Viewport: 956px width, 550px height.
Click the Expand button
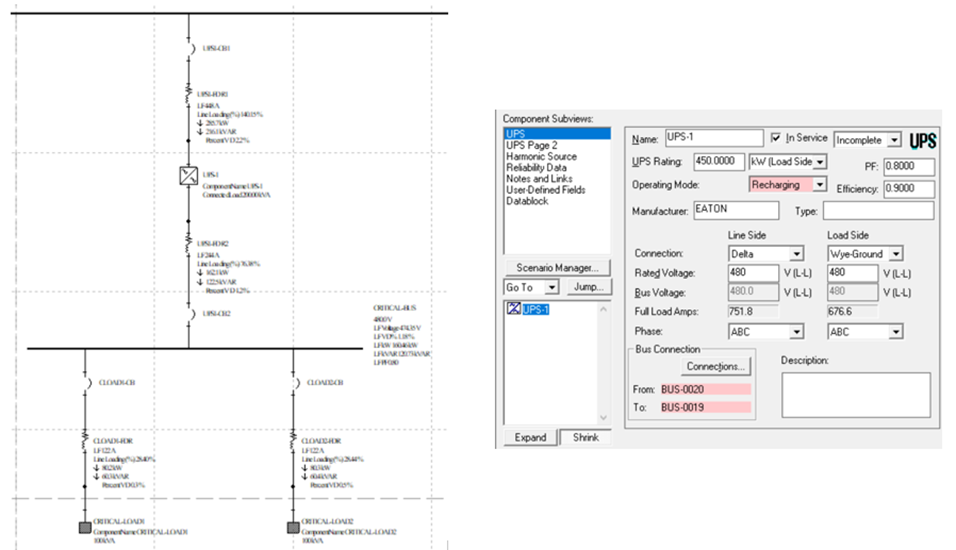pyautogui.click(x=530, y=438)
